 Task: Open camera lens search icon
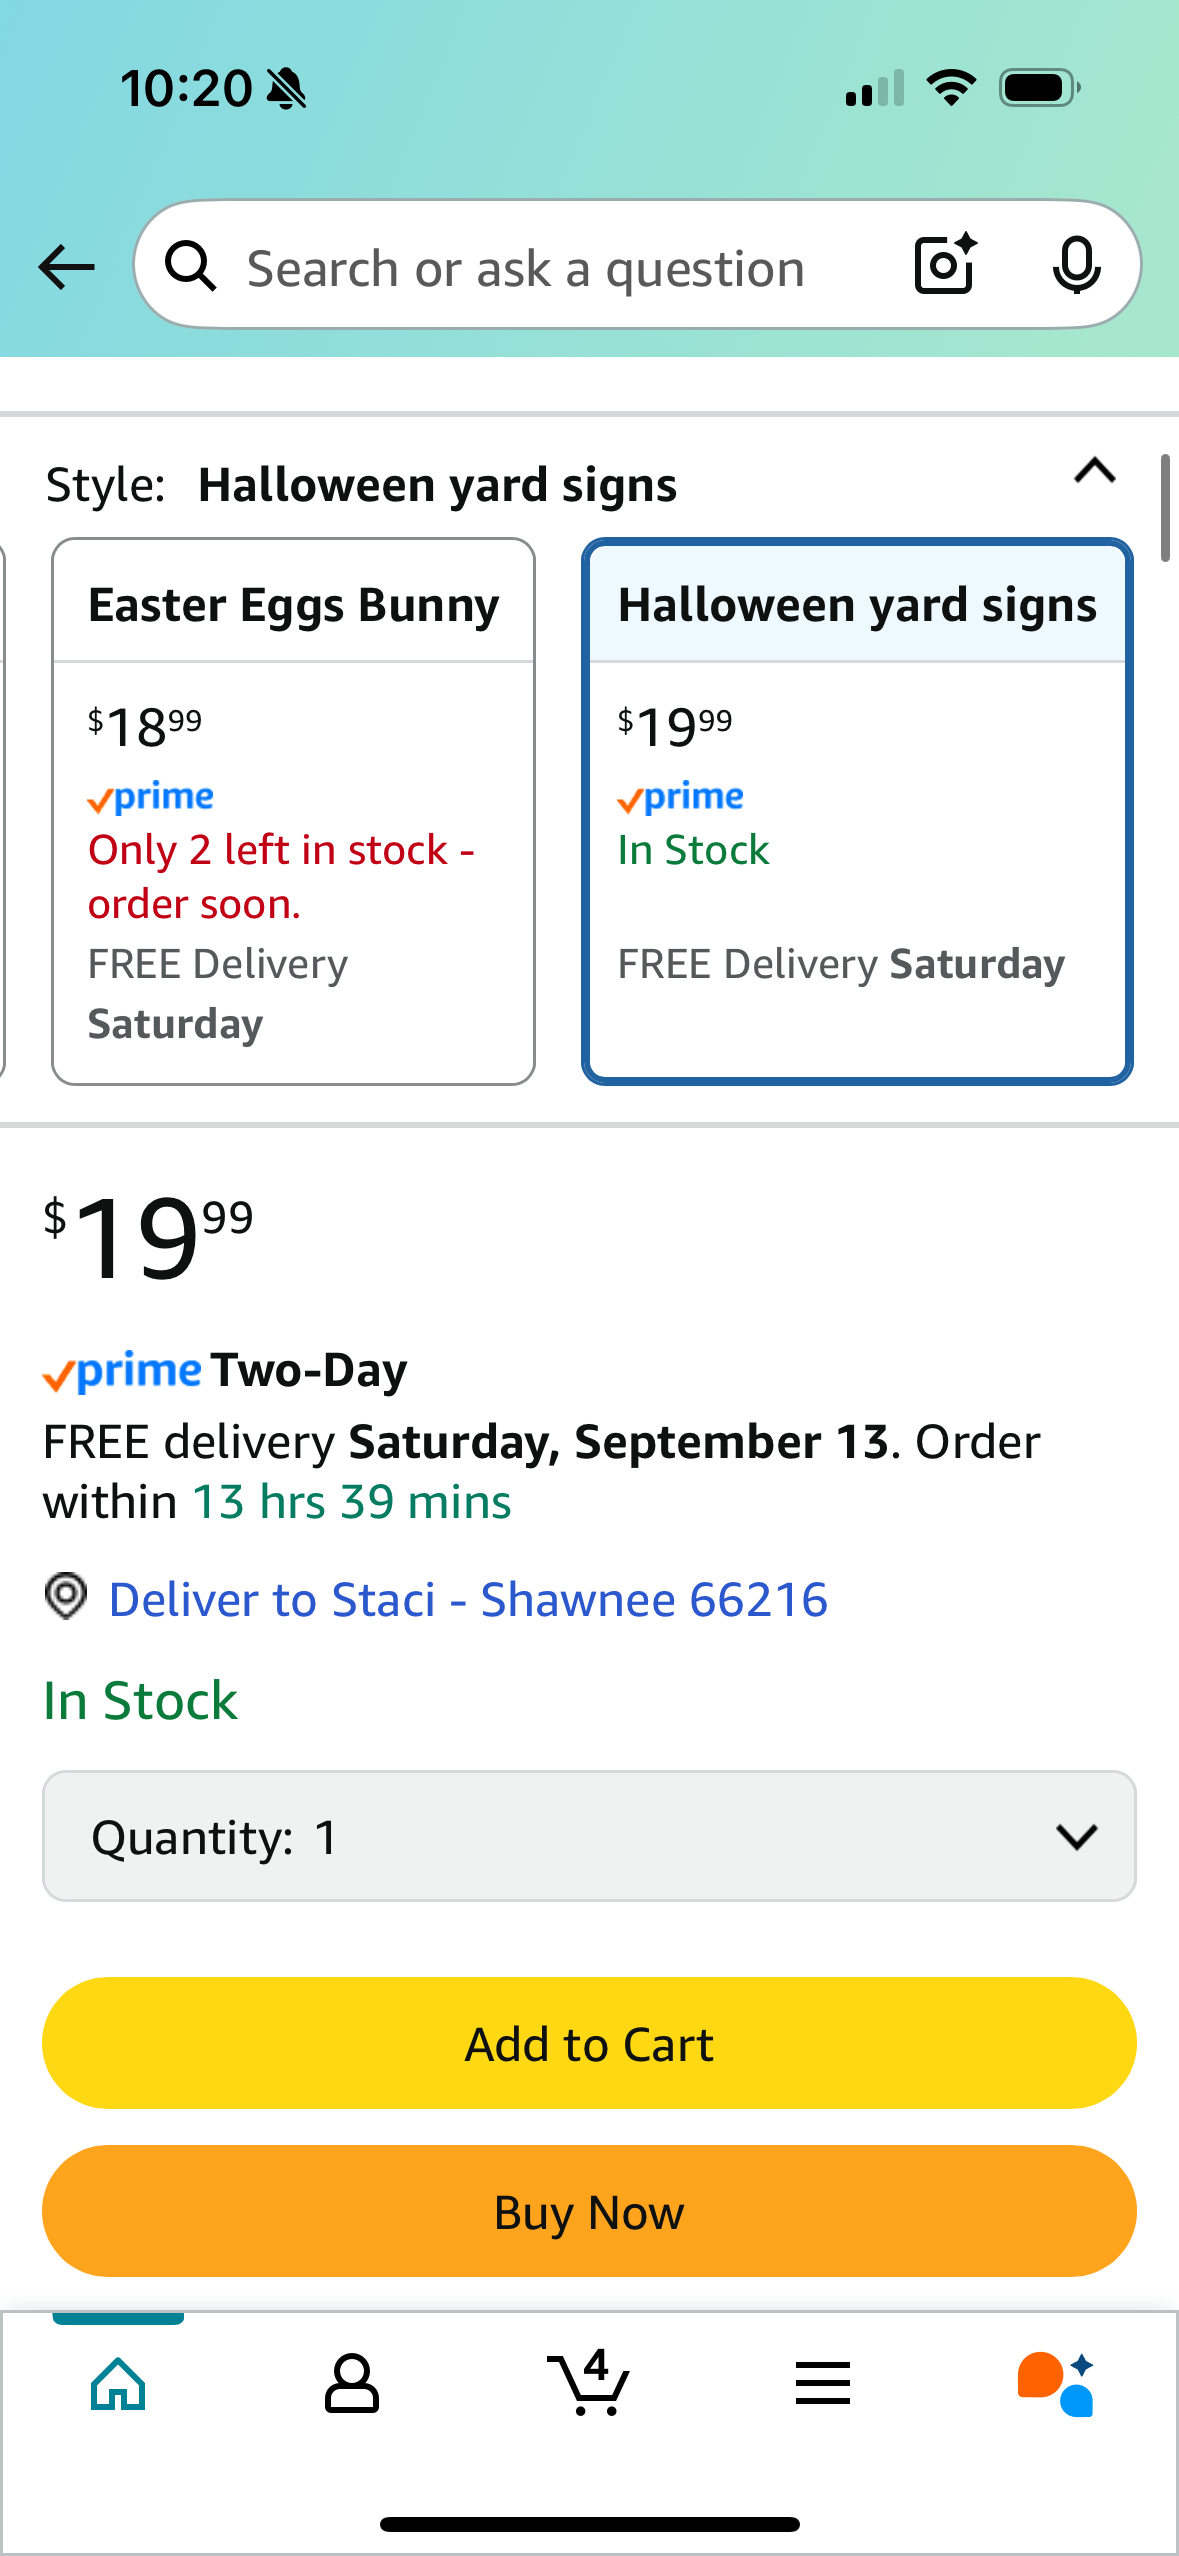[x=946, y=265]
